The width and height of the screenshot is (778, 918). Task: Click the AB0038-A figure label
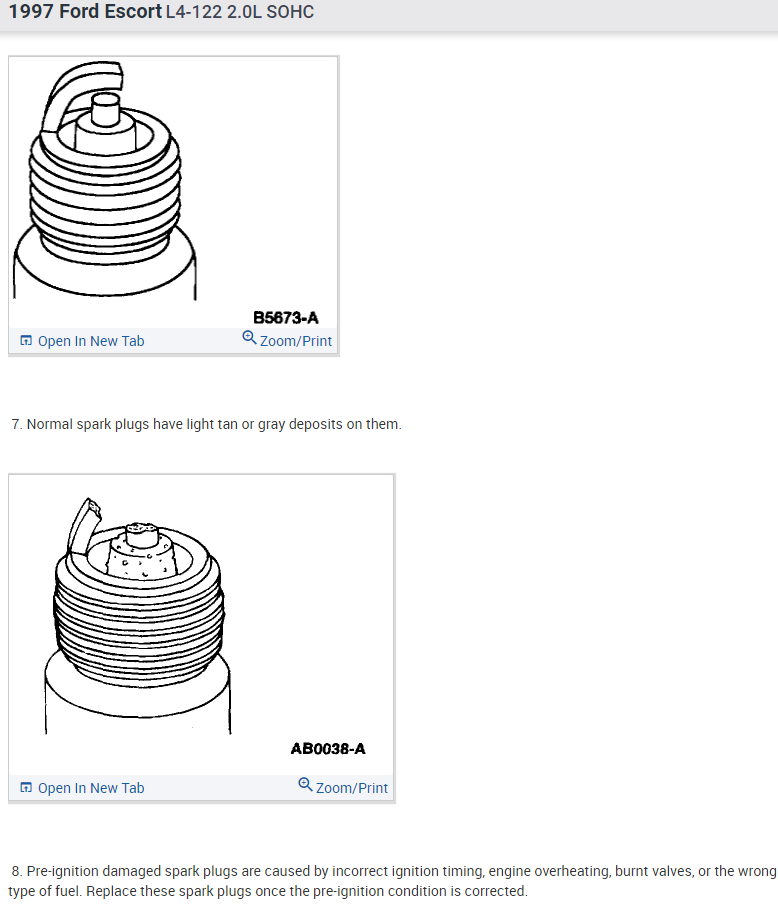[328, 749]
